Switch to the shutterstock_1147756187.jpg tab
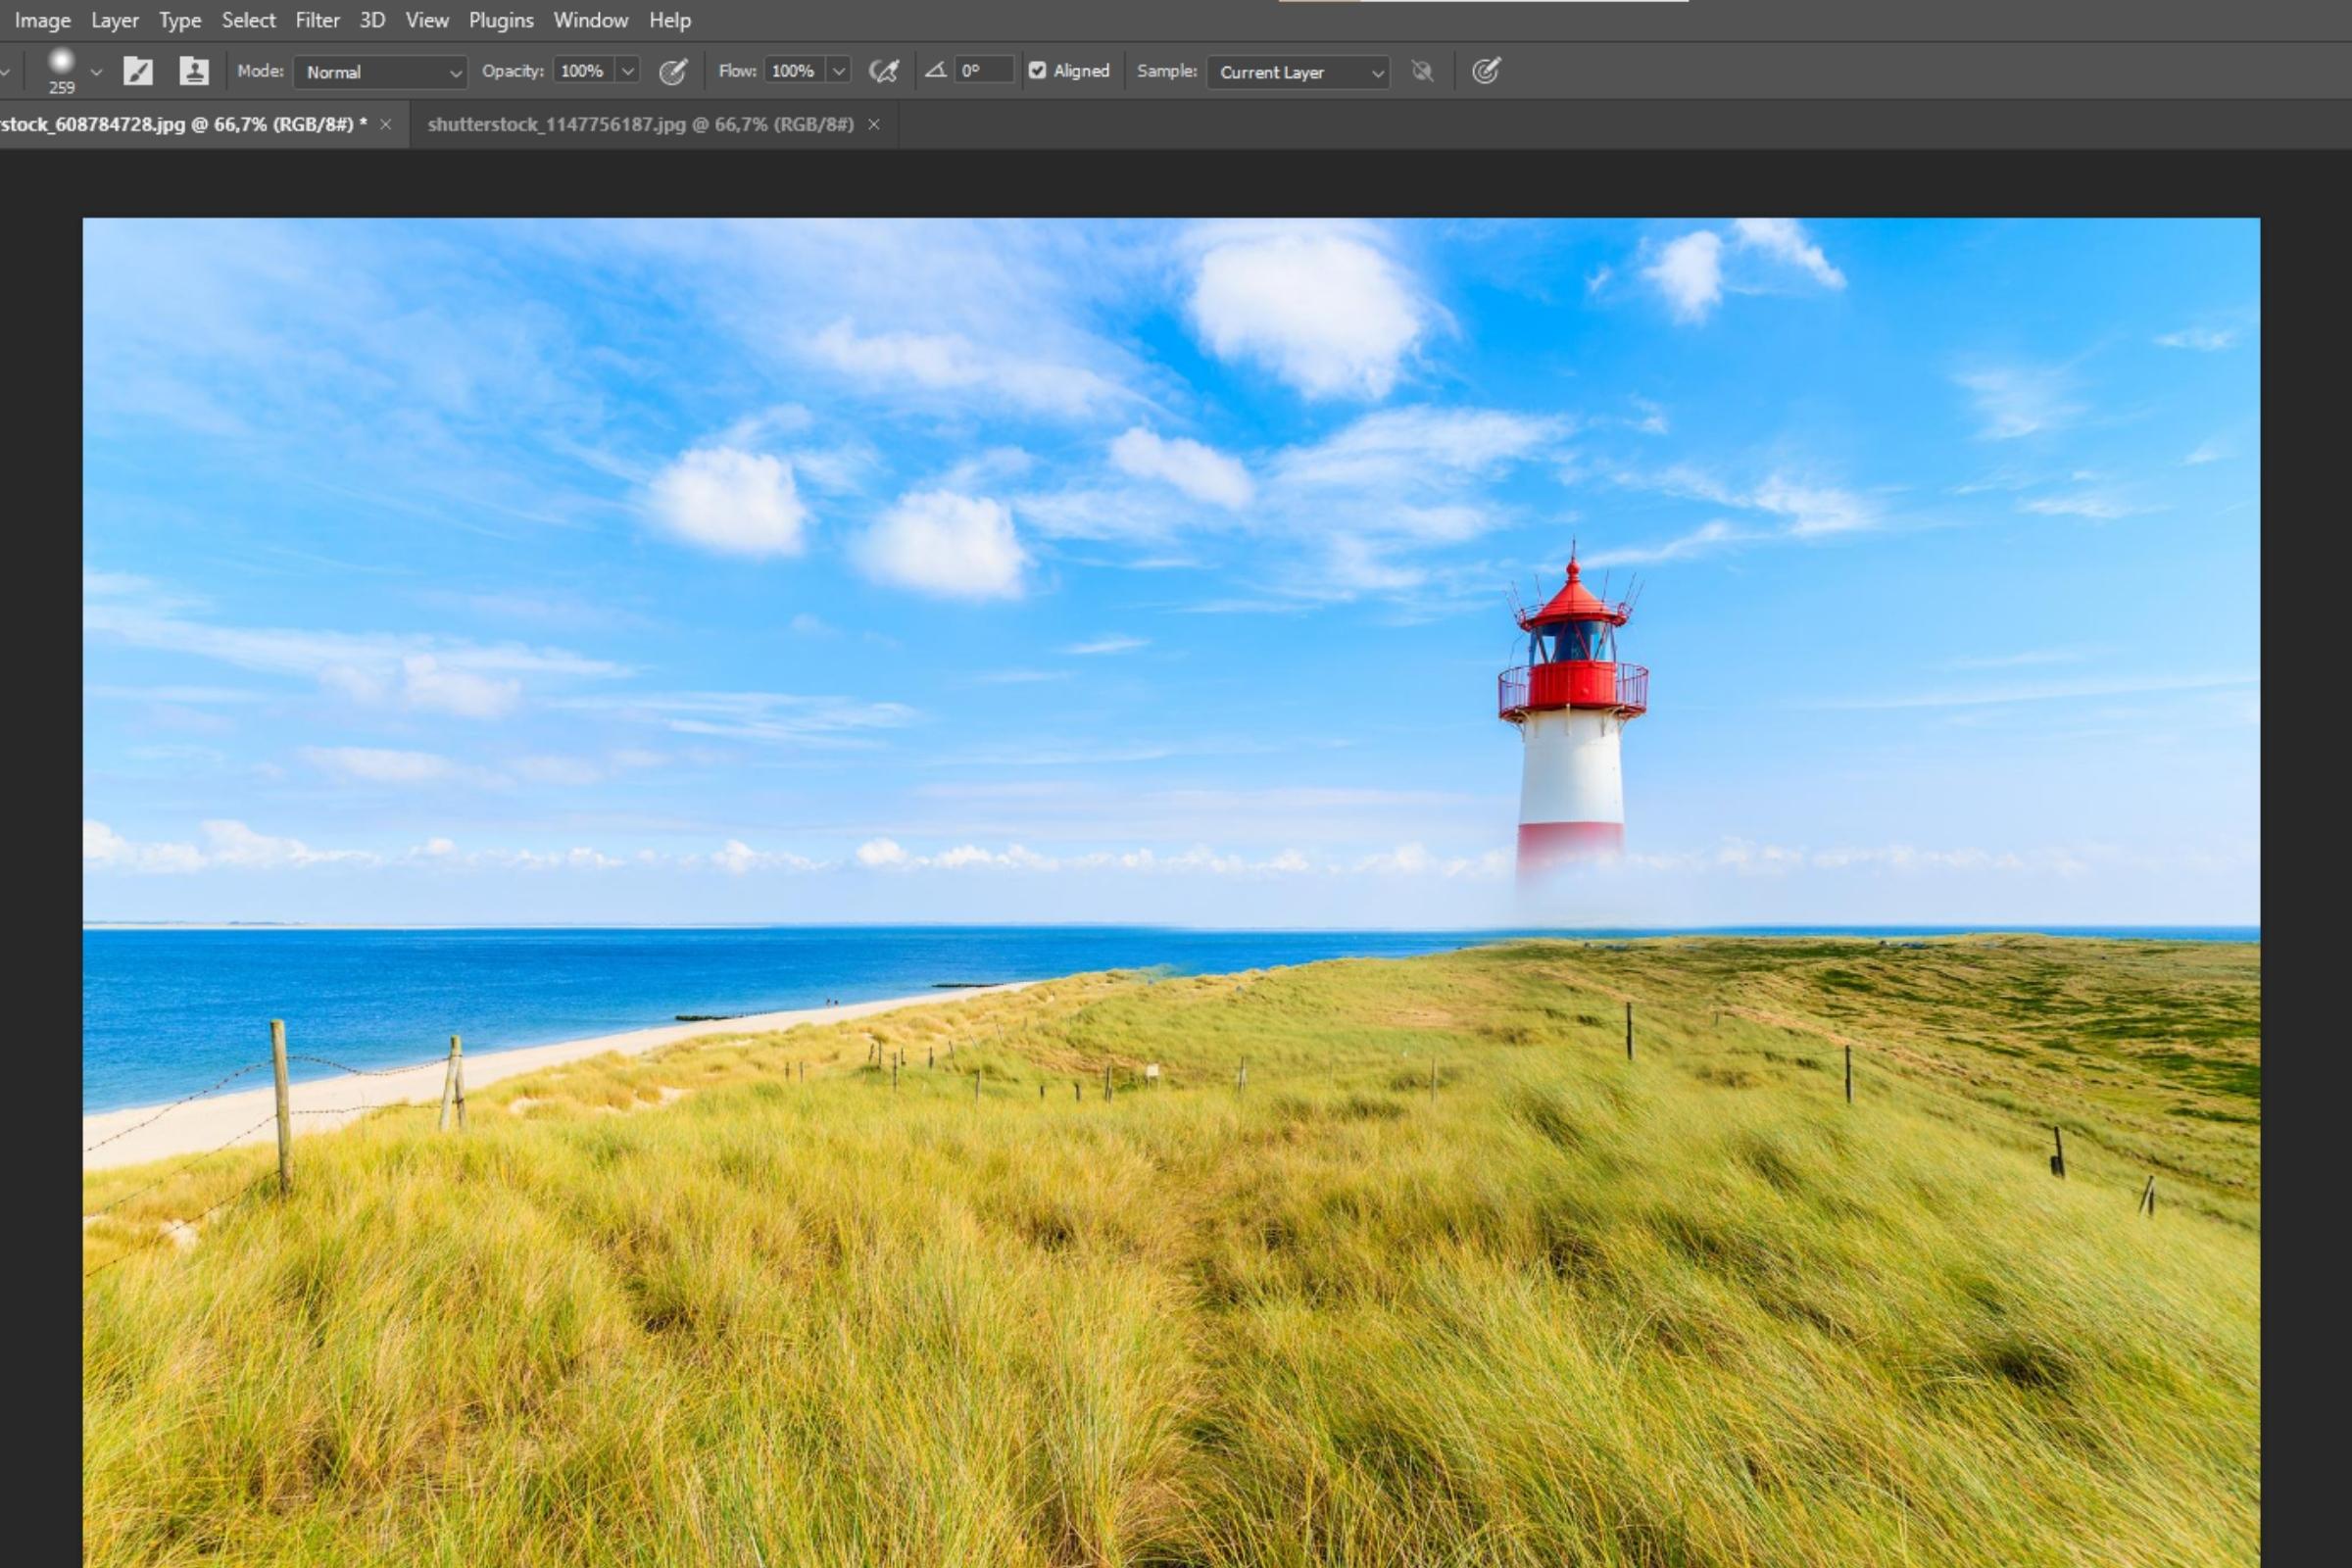The width and height of the screenshot is (2352, 1568). tap(640, 124)
